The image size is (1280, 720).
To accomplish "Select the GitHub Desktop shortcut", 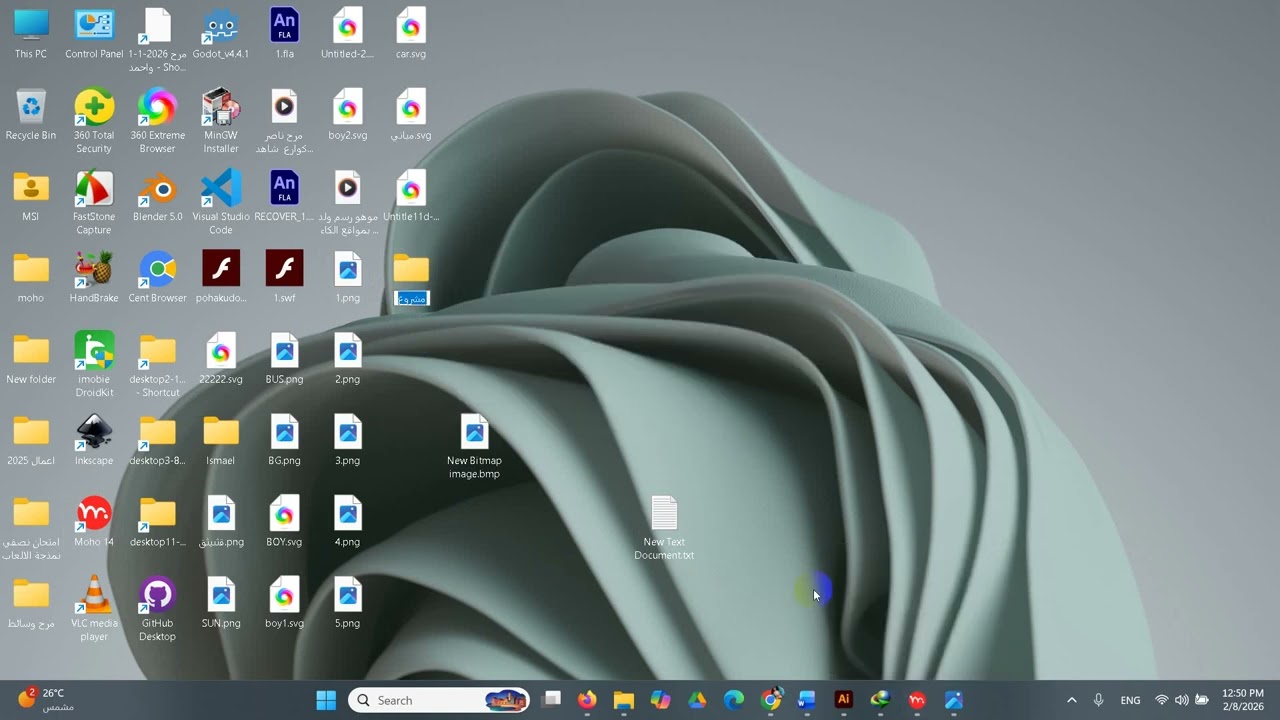I will coord(157,596).
